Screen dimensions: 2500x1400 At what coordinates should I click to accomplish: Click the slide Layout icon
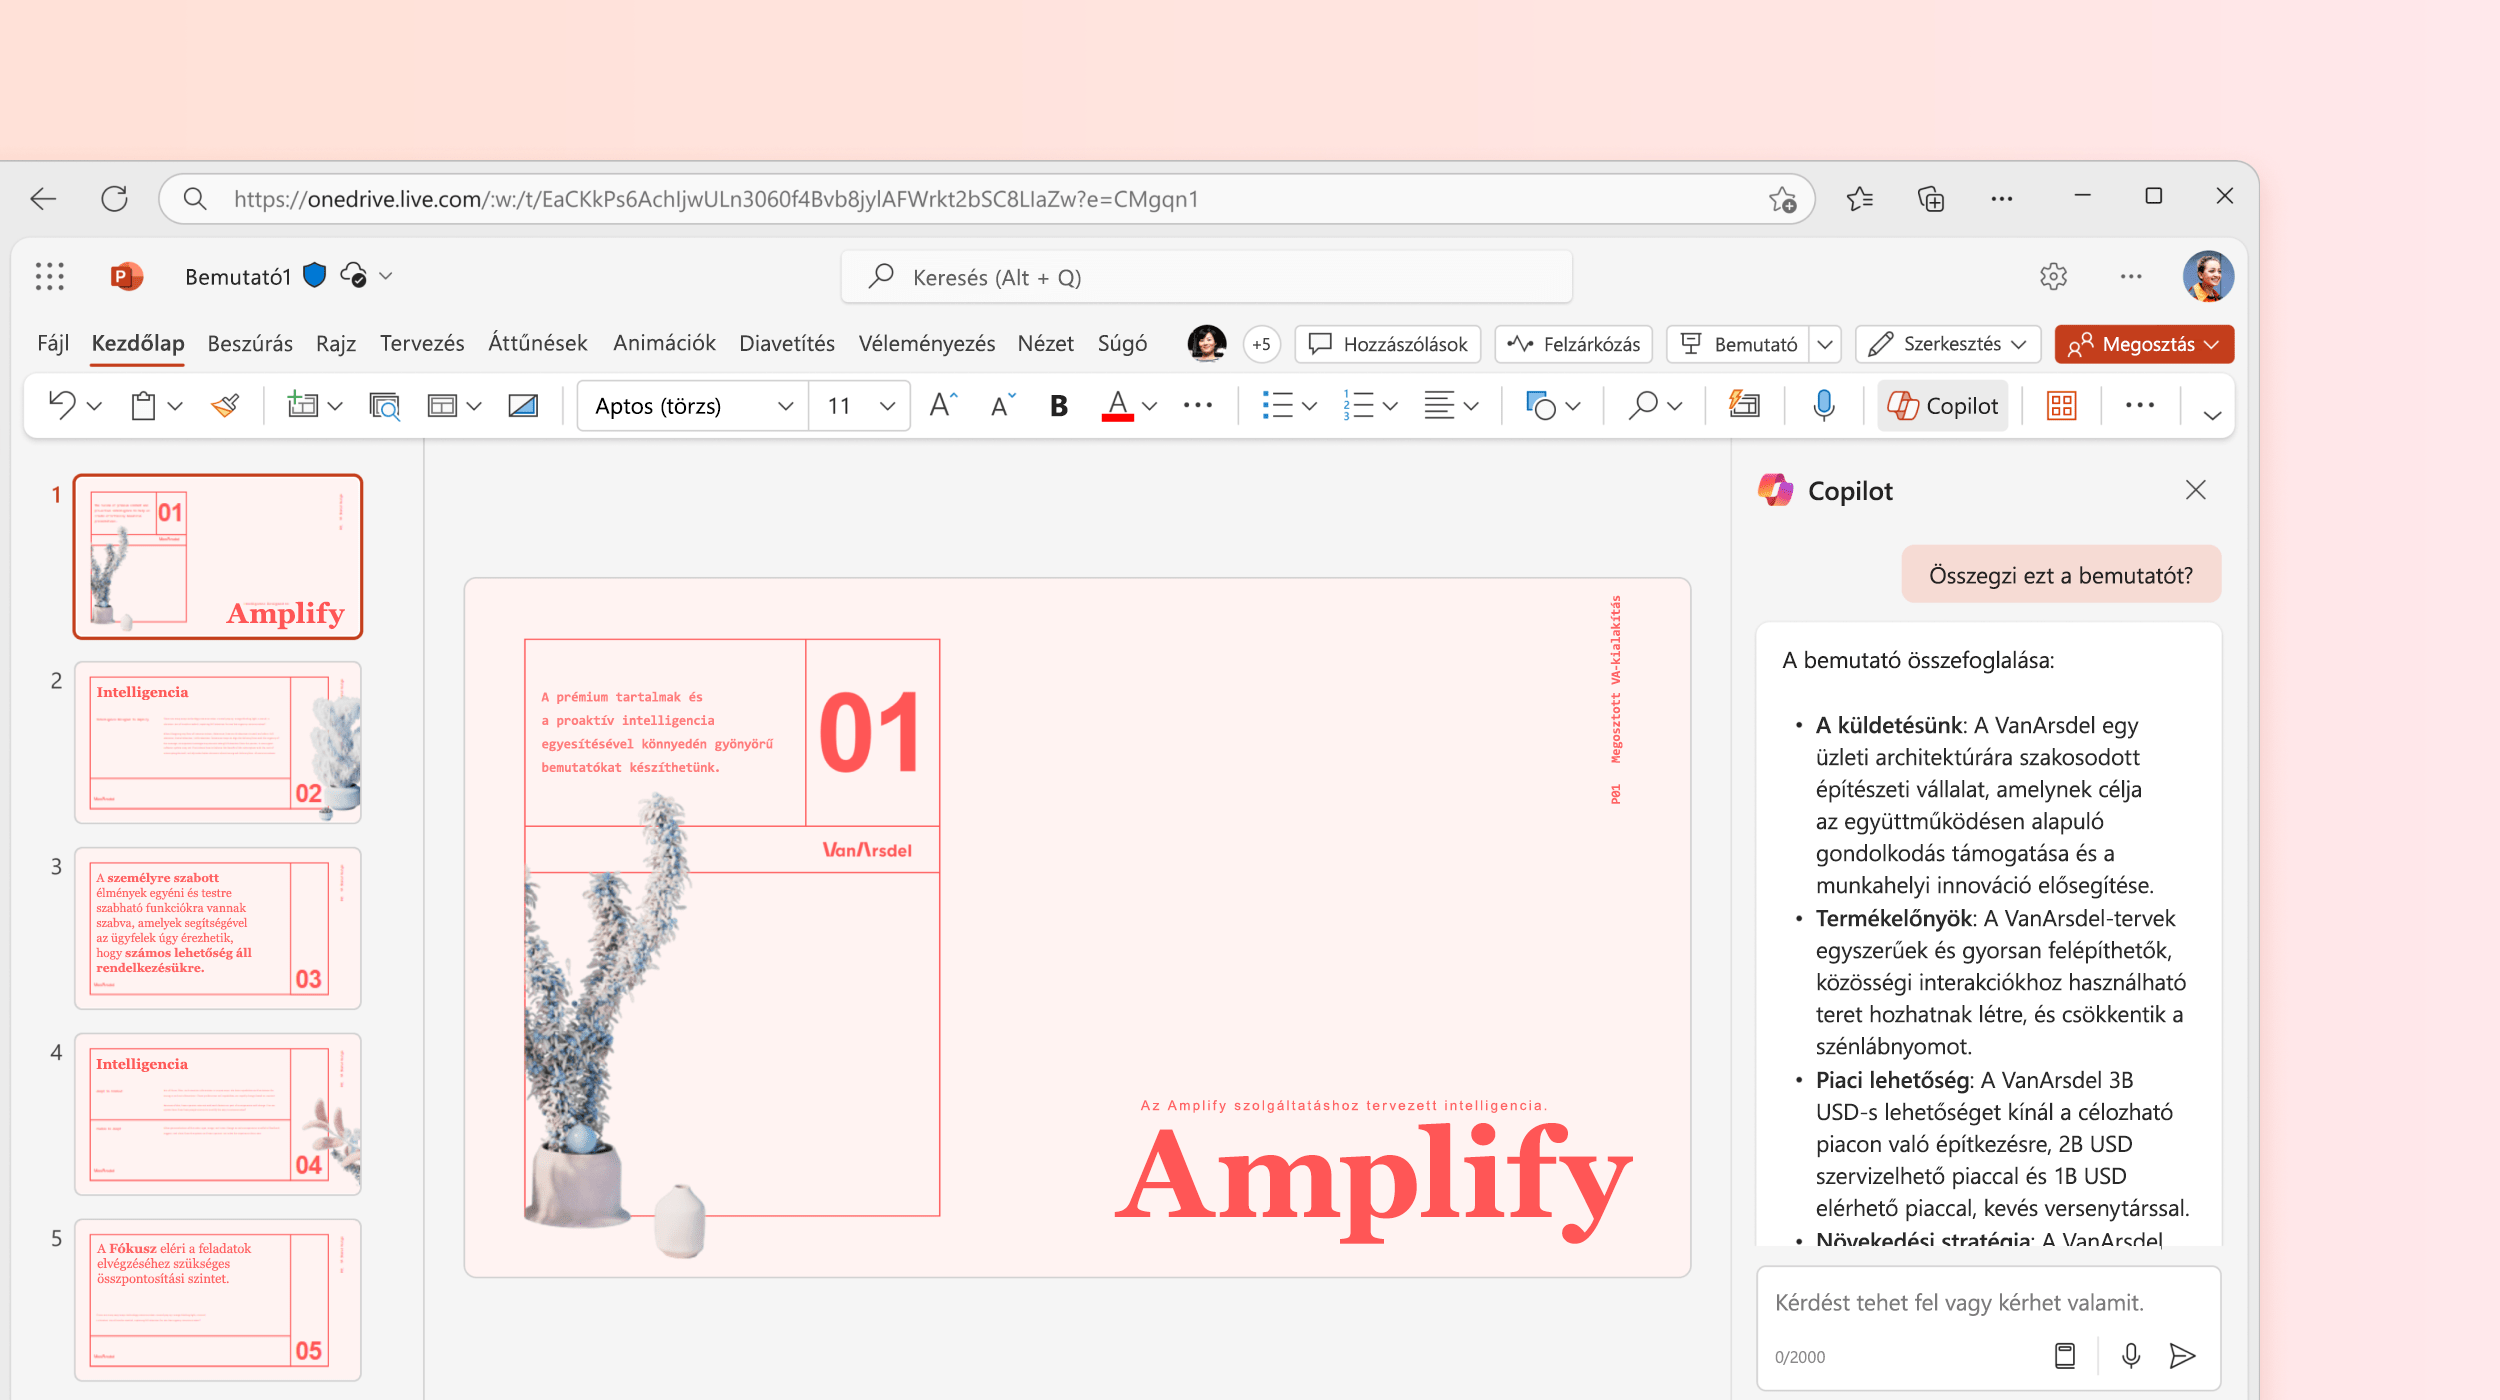click(x=442, y=405)
